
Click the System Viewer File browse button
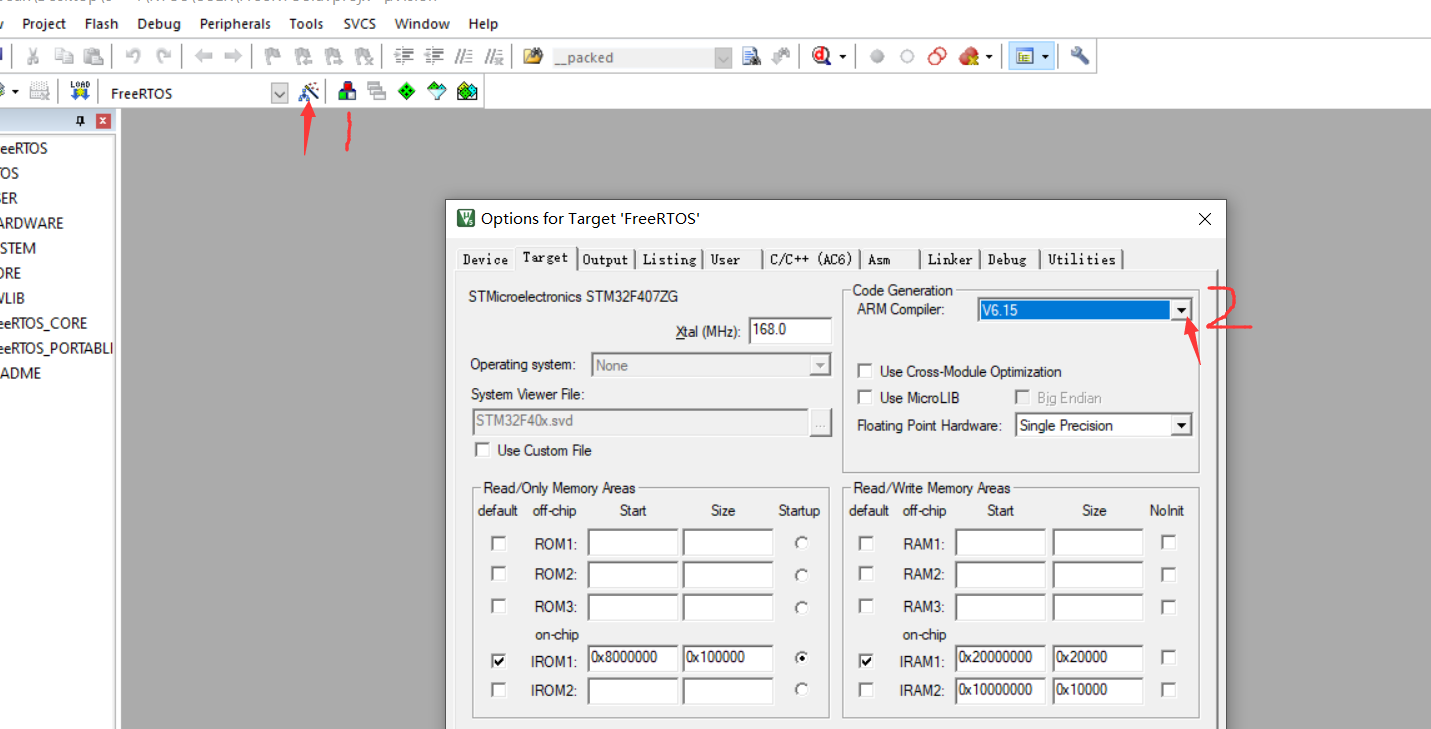[821, 422]
